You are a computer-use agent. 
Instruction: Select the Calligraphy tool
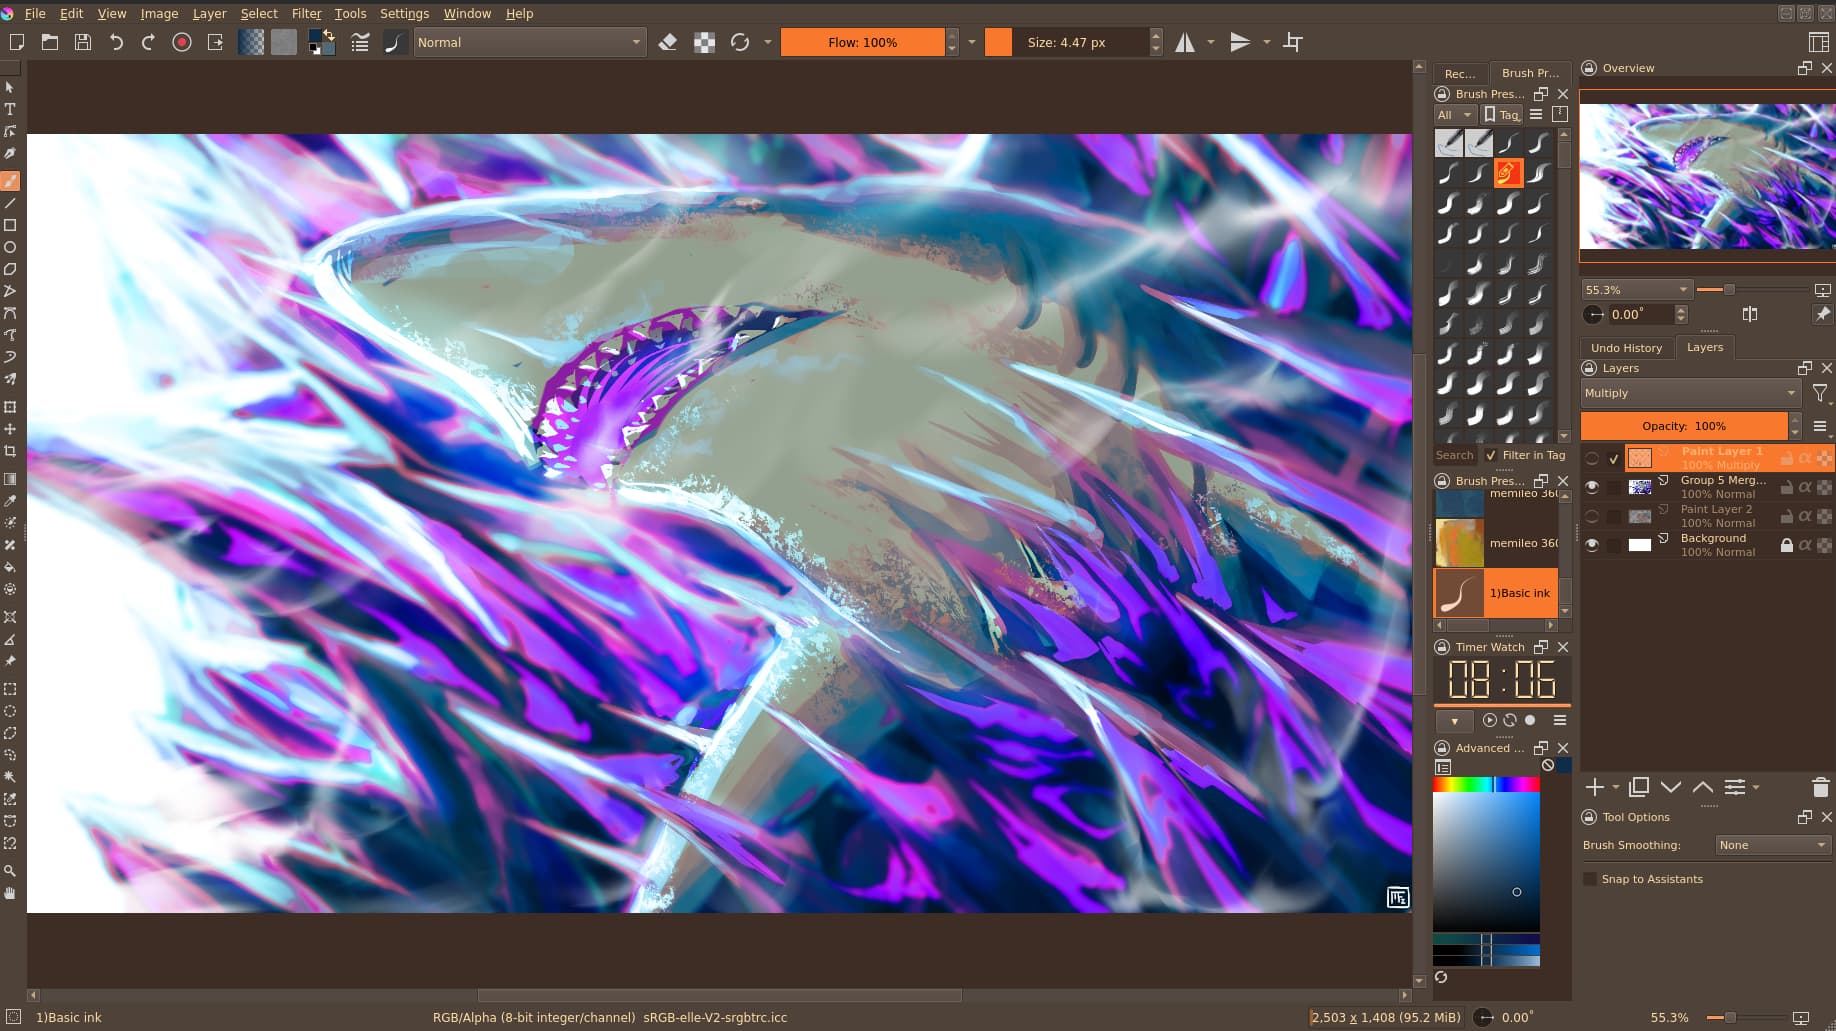[x=10, y=153]
